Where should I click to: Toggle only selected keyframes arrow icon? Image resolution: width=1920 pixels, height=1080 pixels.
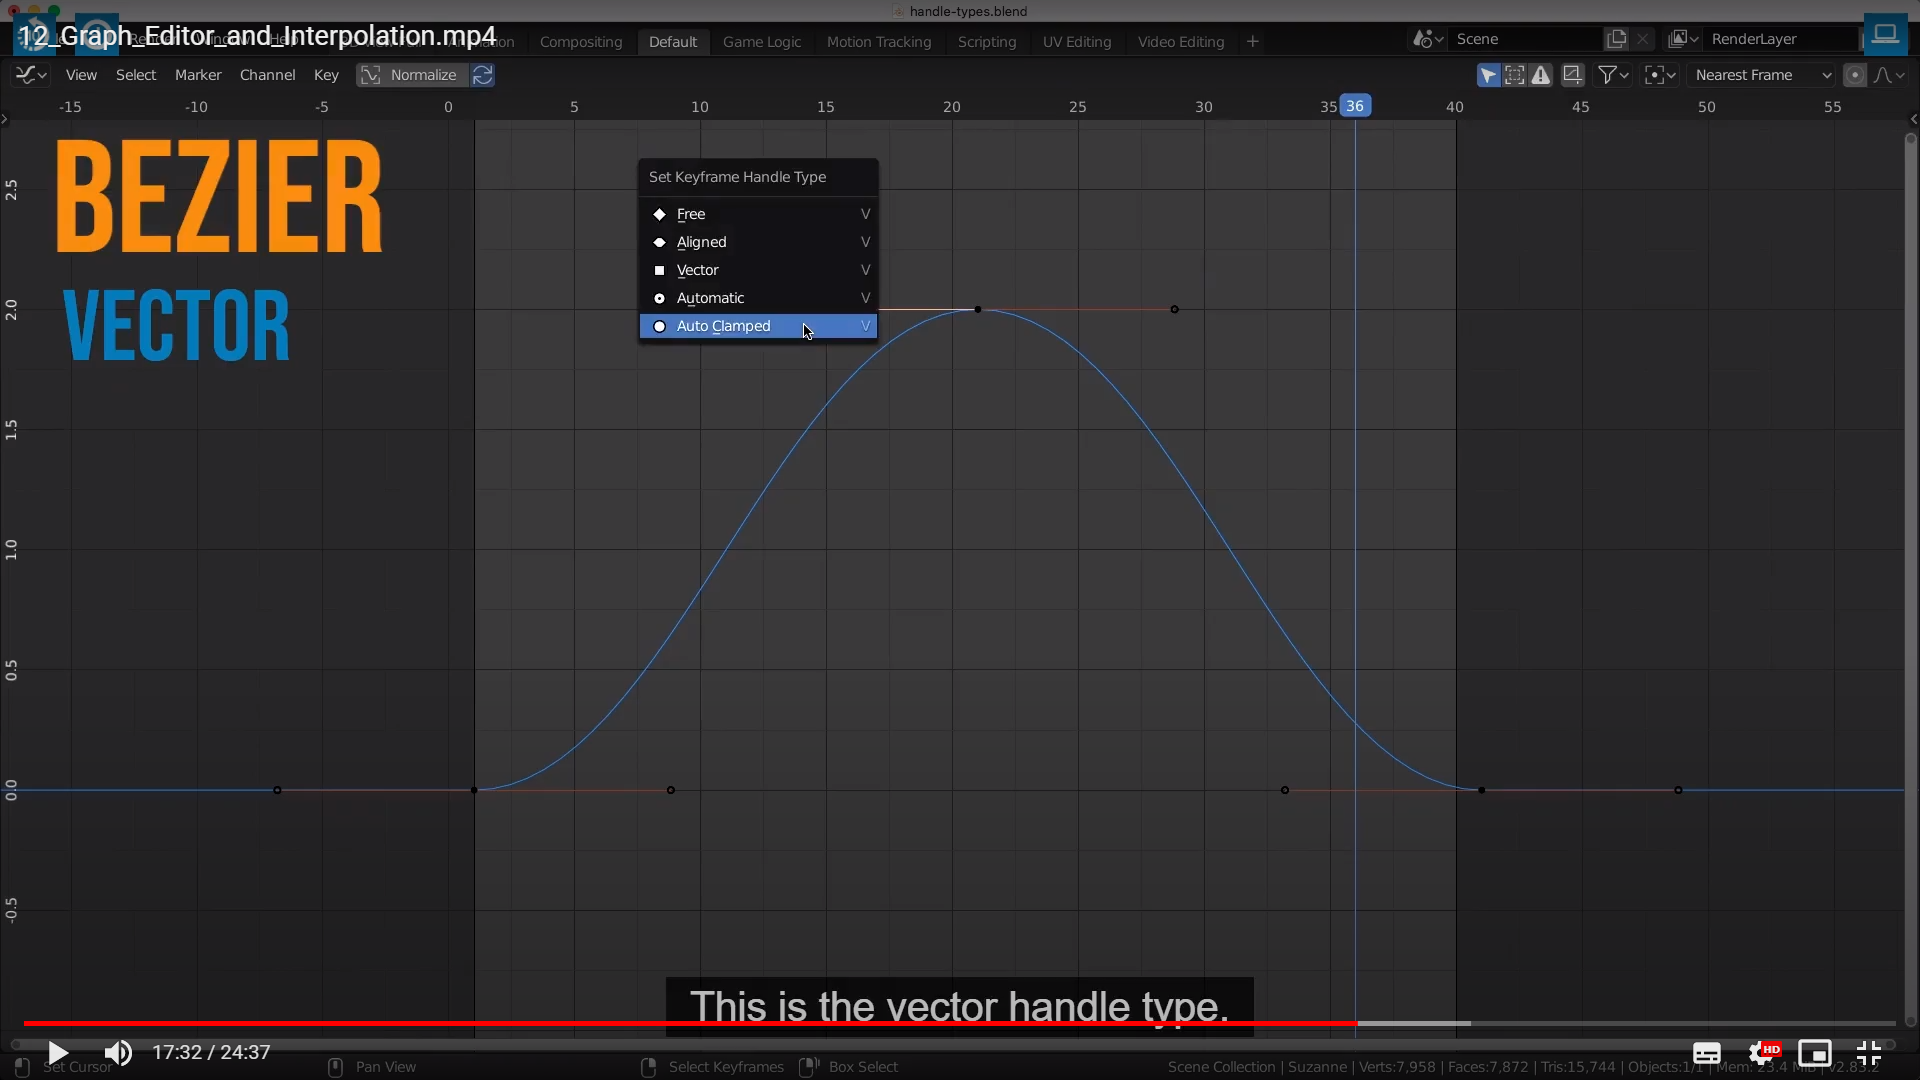(x=1488, y=75)
